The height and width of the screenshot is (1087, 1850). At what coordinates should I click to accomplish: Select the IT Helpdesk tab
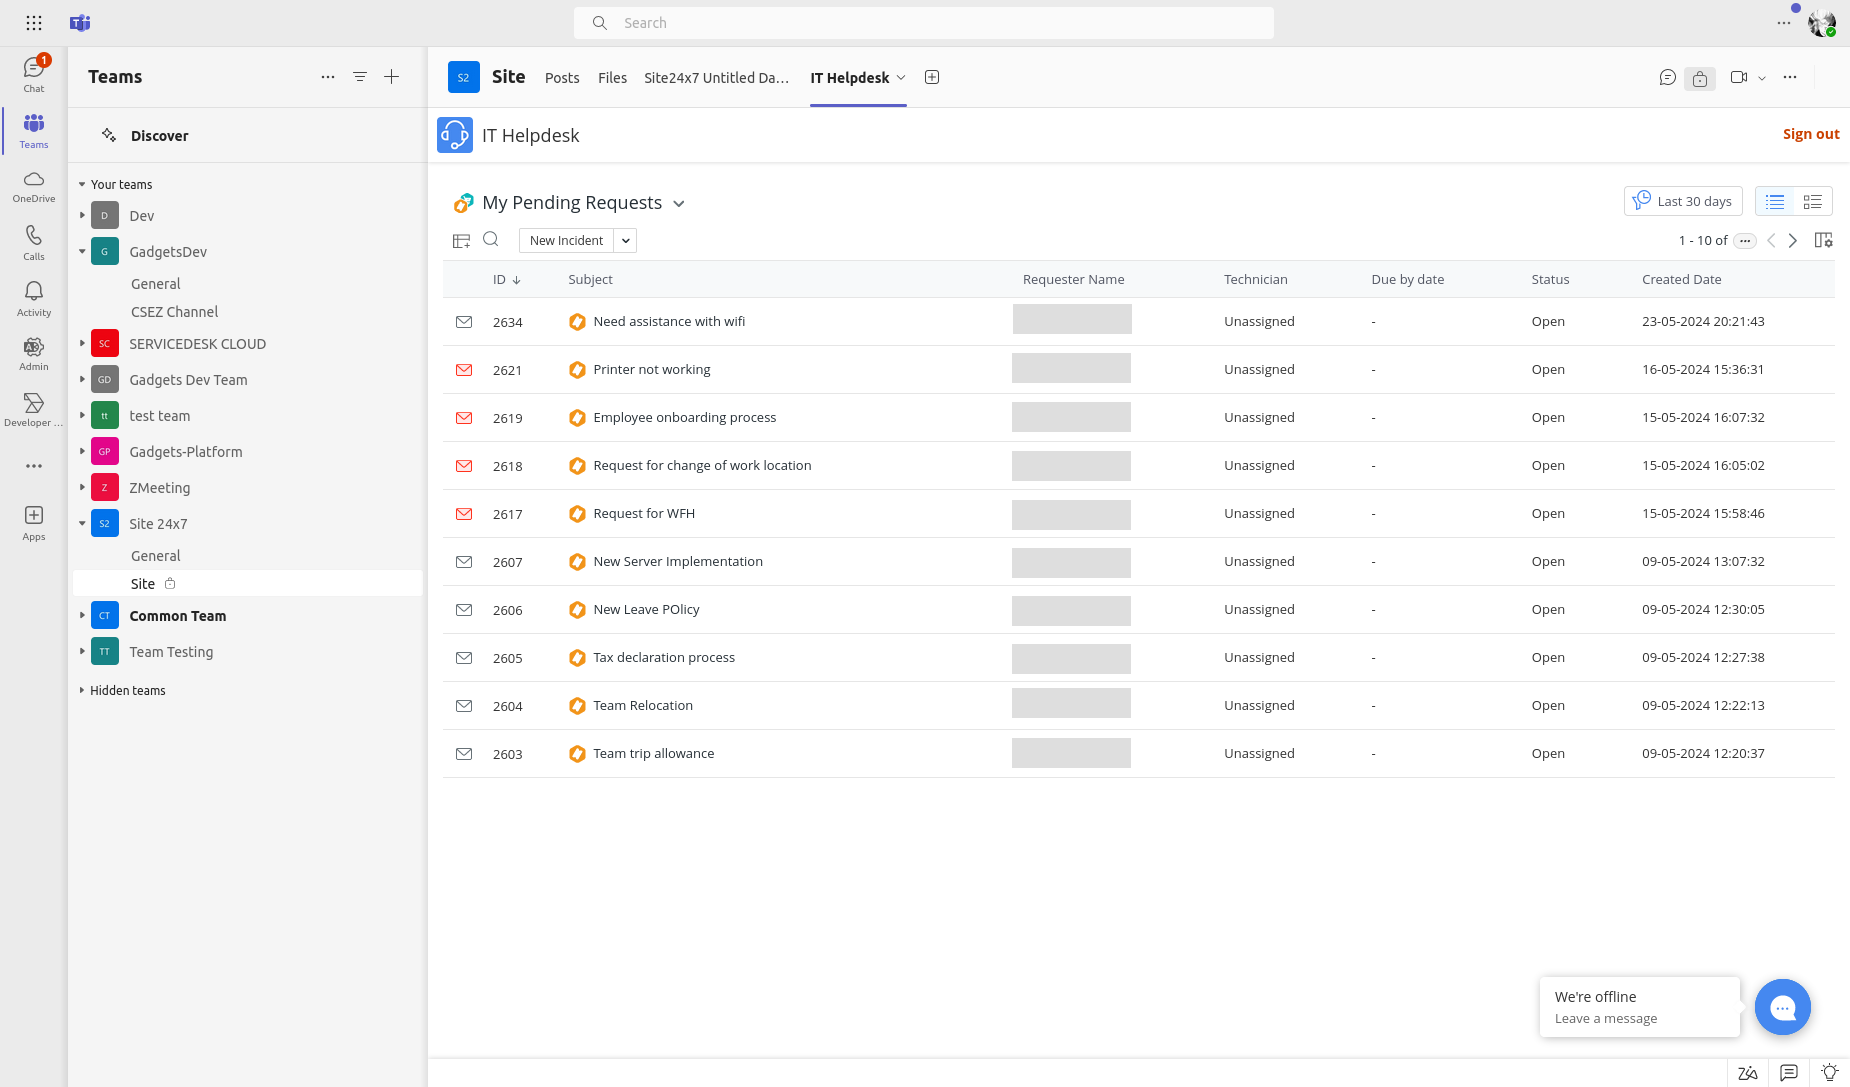(850, 78)
